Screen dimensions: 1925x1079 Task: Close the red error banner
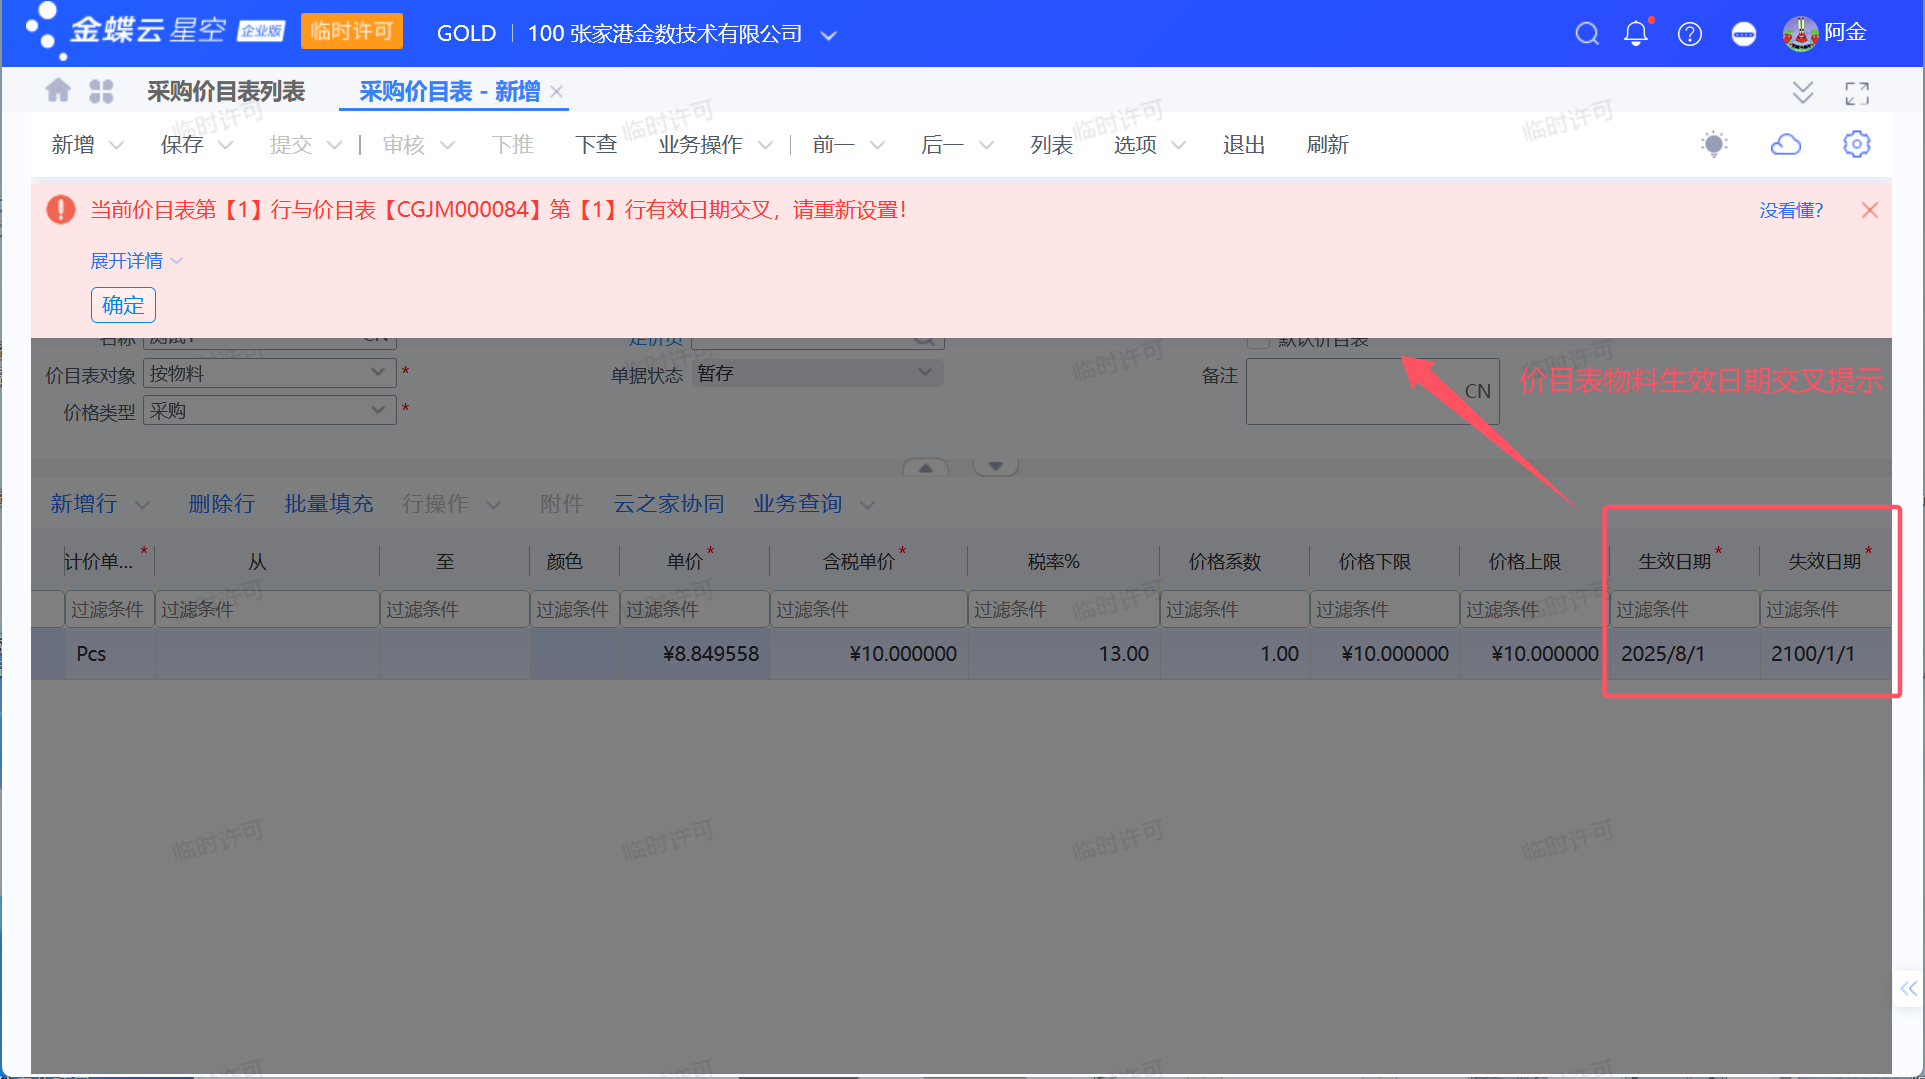click(x=1869, y=210)
